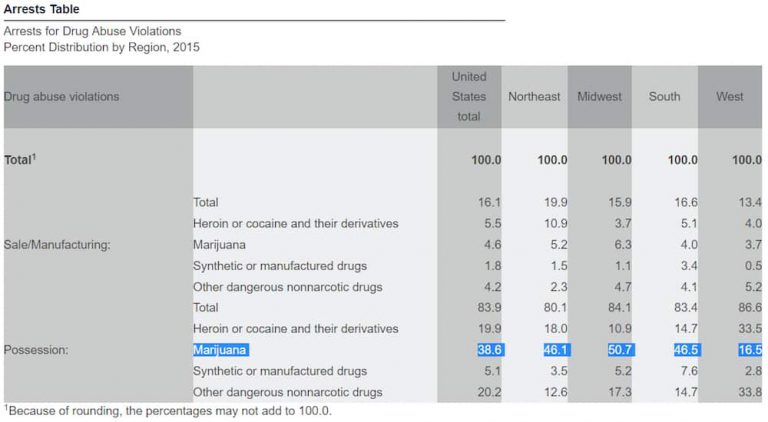
Task: Click the bold "Total" row label with footnote
Action: point(20,160)
